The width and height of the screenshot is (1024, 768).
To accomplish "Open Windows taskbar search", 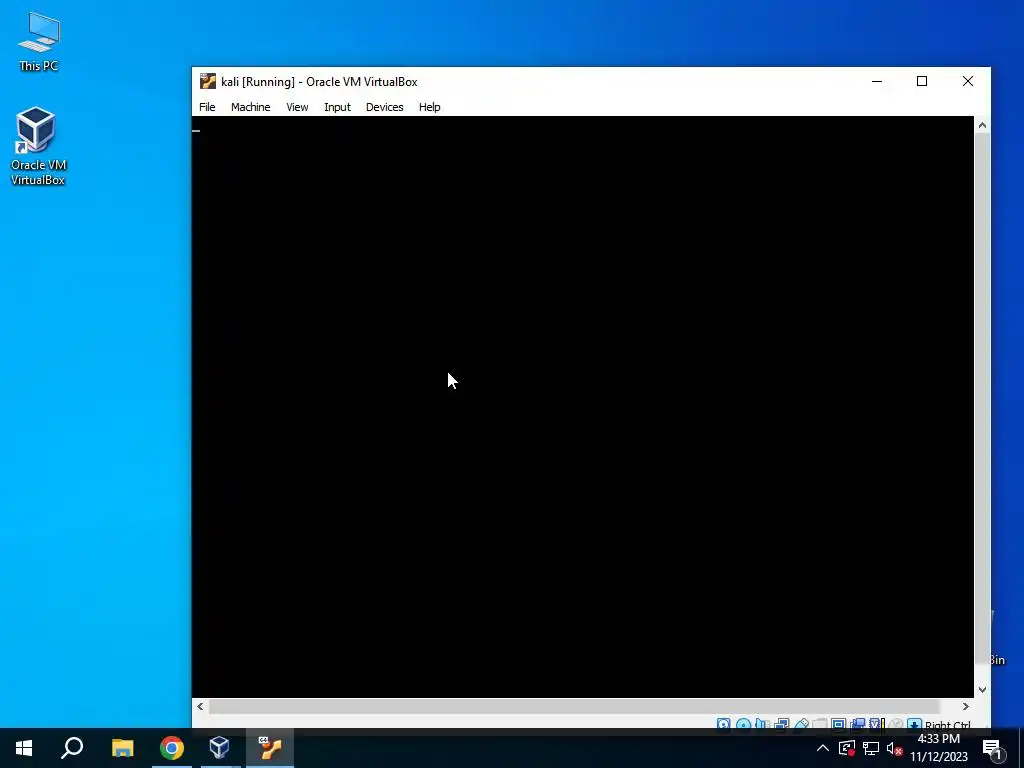I will point(72,748).
